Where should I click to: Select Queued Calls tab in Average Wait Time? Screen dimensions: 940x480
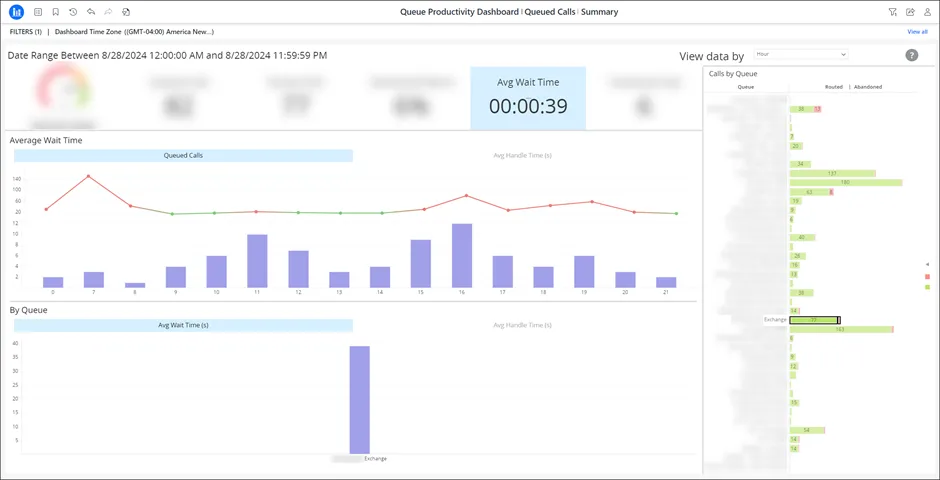coord(183,156)
